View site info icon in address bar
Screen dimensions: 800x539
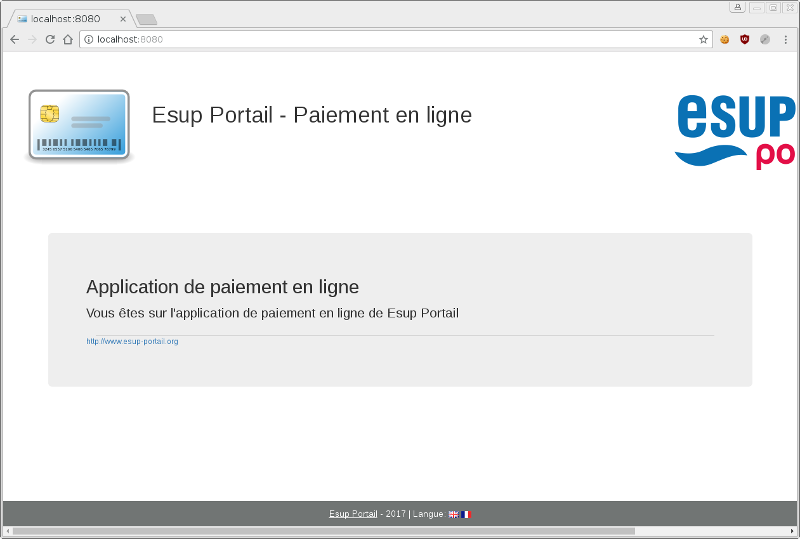88,40
